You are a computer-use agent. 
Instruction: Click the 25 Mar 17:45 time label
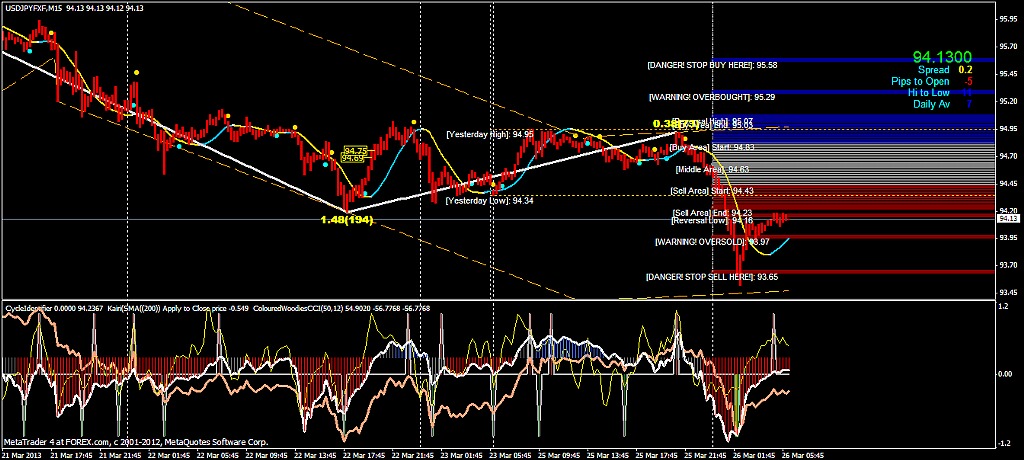click(658, 455)
